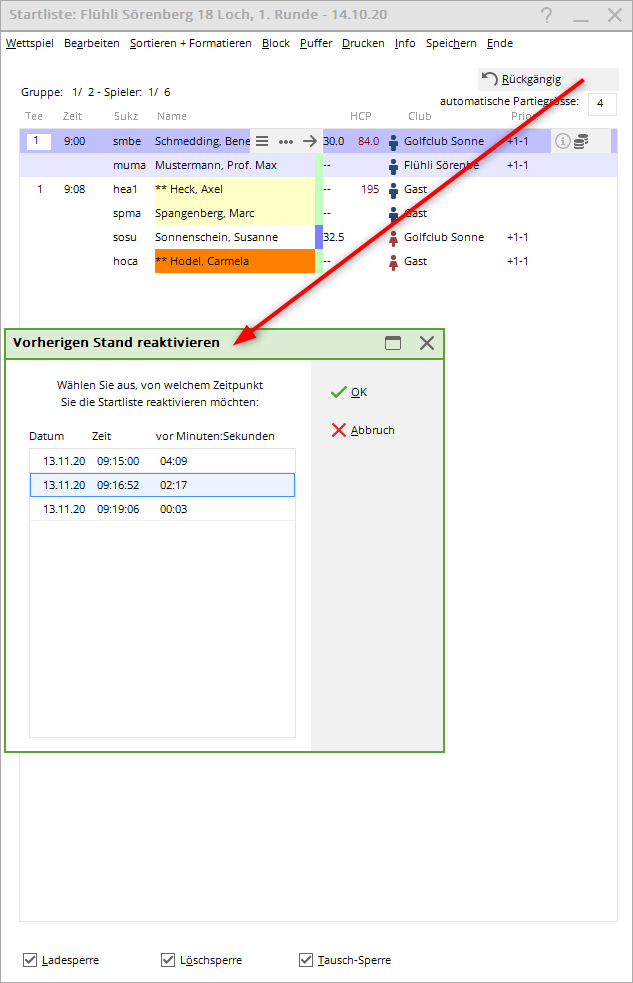Click the Sukz column header
This screenshot has height=983, width=633.
pyautogui.click(x=126, y=116)
